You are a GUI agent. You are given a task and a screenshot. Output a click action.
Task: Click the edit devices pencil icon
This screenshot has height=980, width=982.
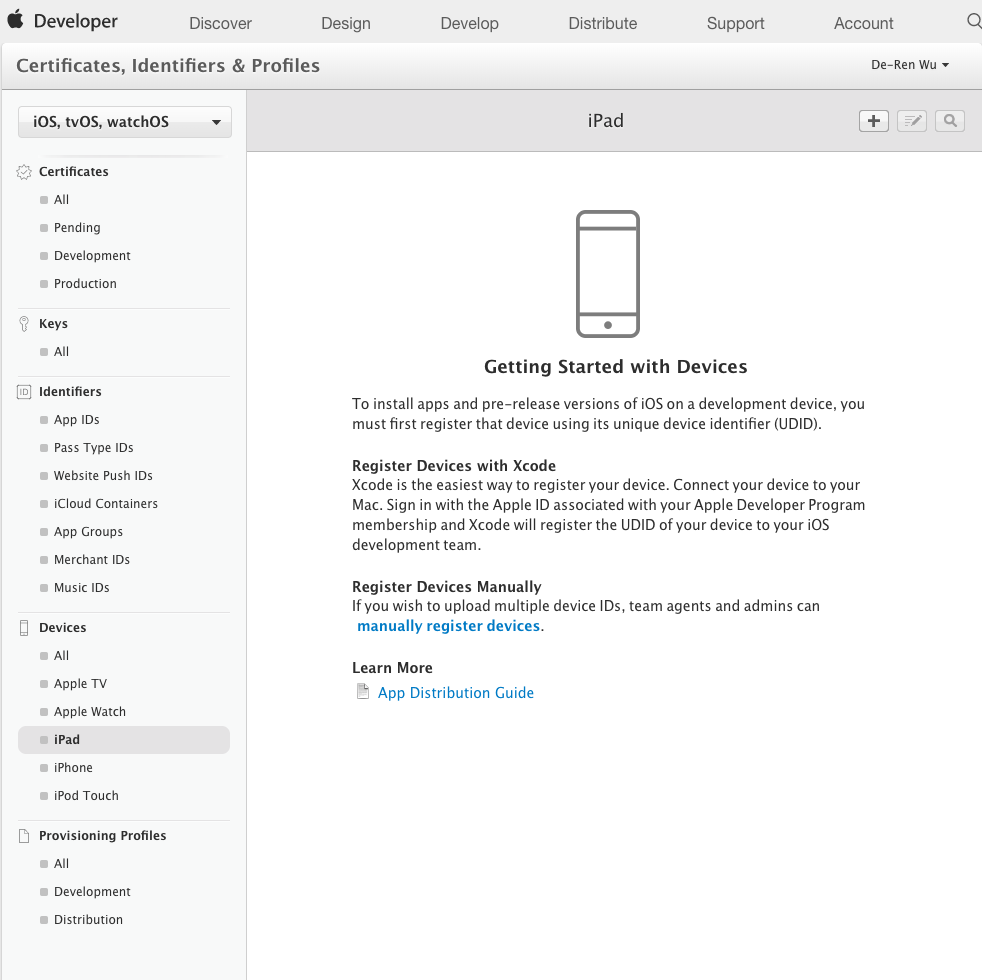tap(912, 121)
